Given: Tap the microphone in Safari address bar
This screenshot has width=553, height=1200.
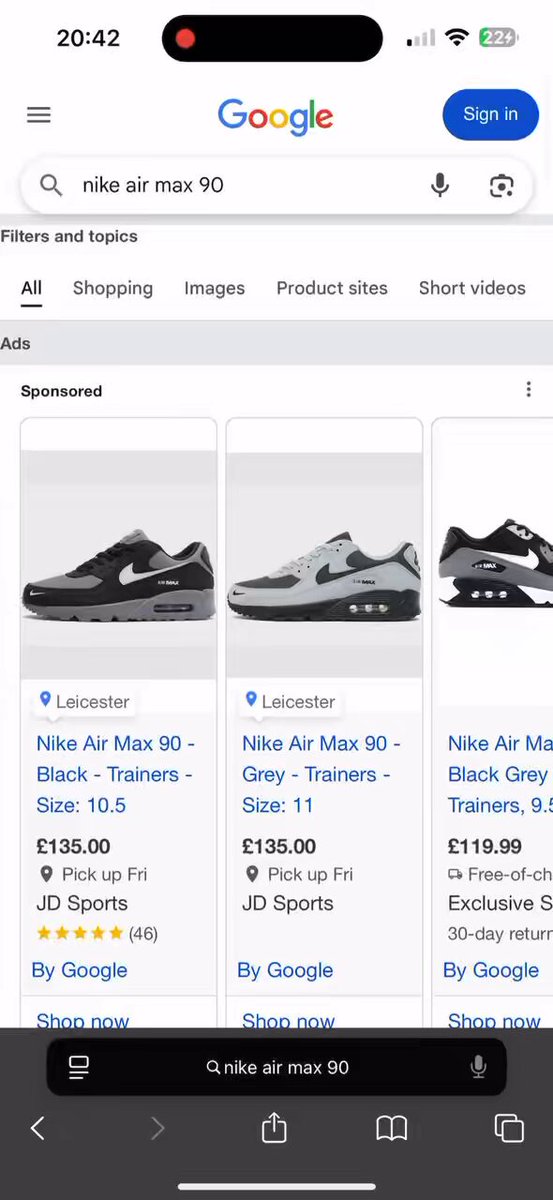Looking at the screenshot, I should pyautogui.click(x=478, y=1067).
